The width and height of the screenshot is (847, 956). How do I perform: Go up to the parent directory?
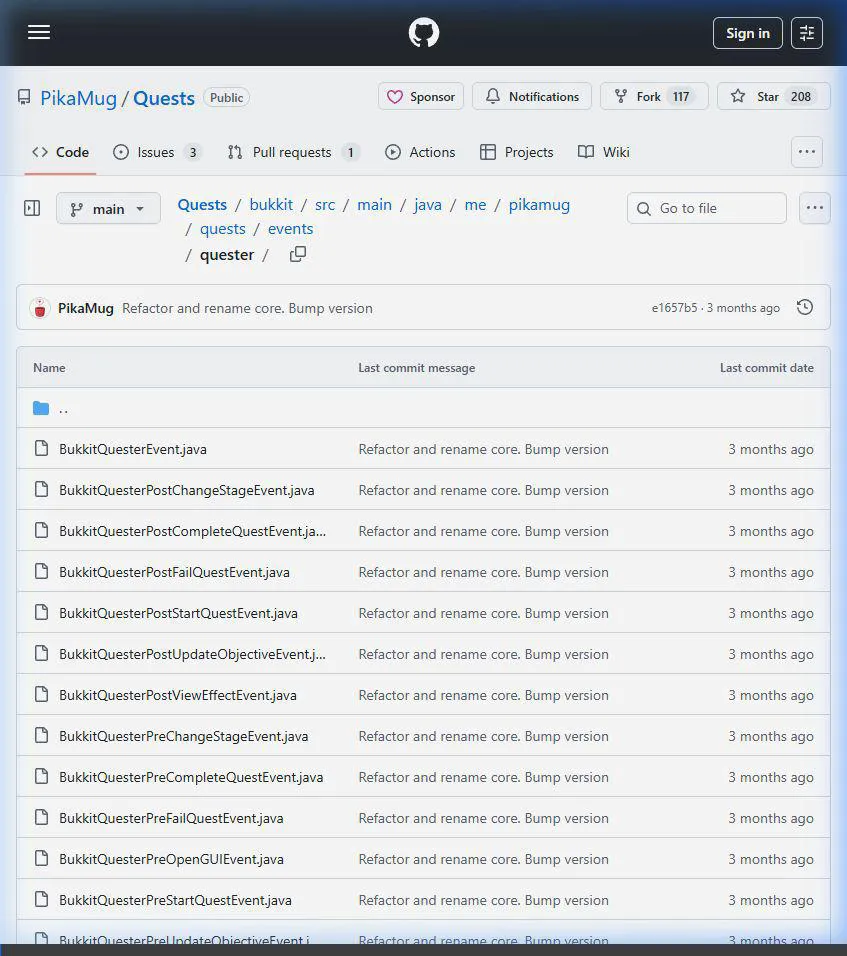(63, 408)
